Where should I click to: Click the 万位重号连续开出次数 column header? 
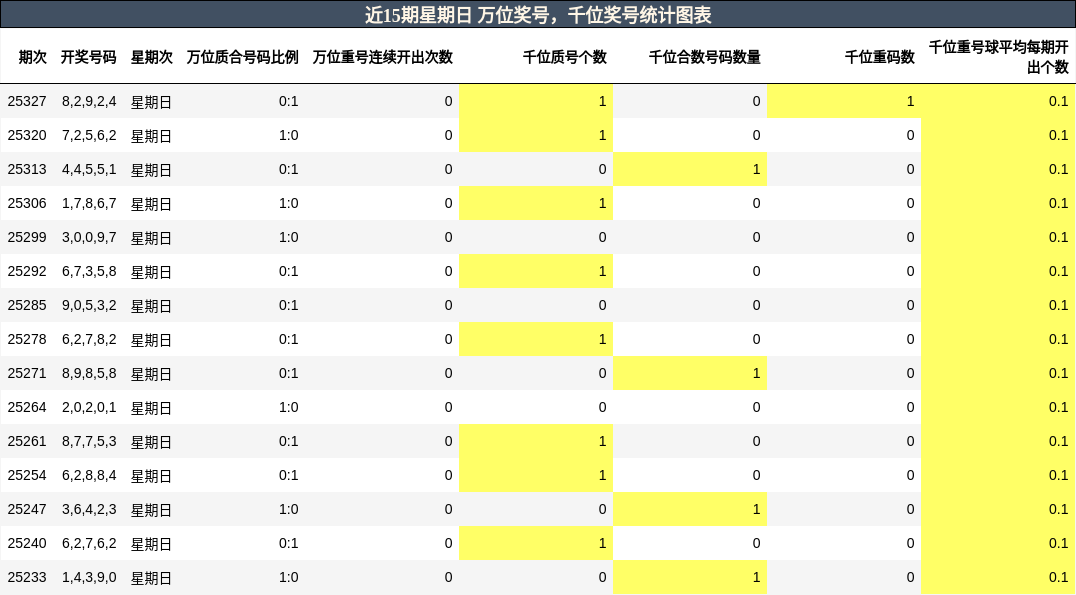pyautogui.click(x=382, y=57)
